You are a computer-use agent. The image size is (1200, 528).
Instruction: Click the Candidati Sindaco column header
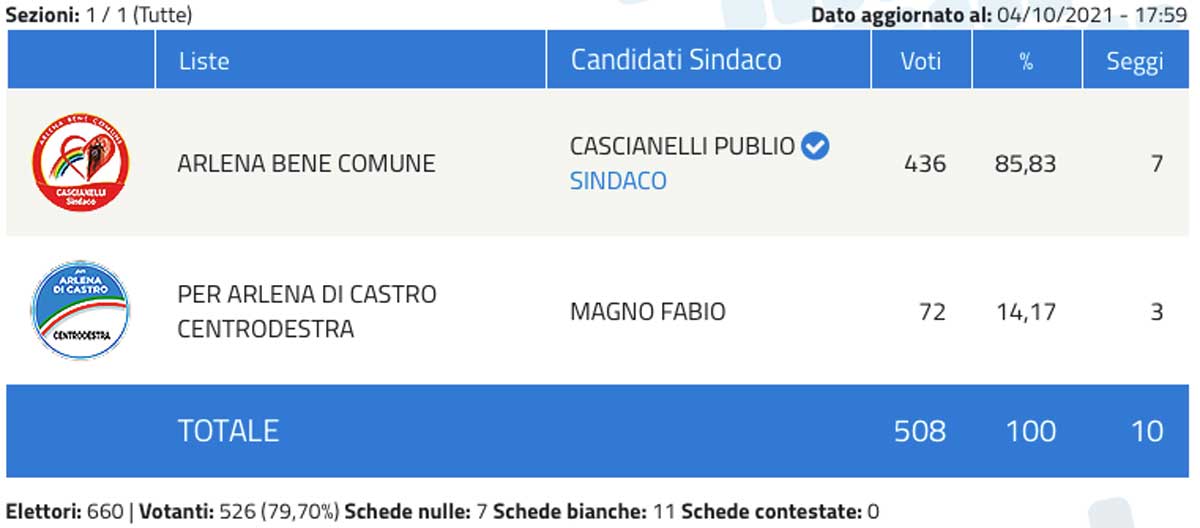point(676,60)
